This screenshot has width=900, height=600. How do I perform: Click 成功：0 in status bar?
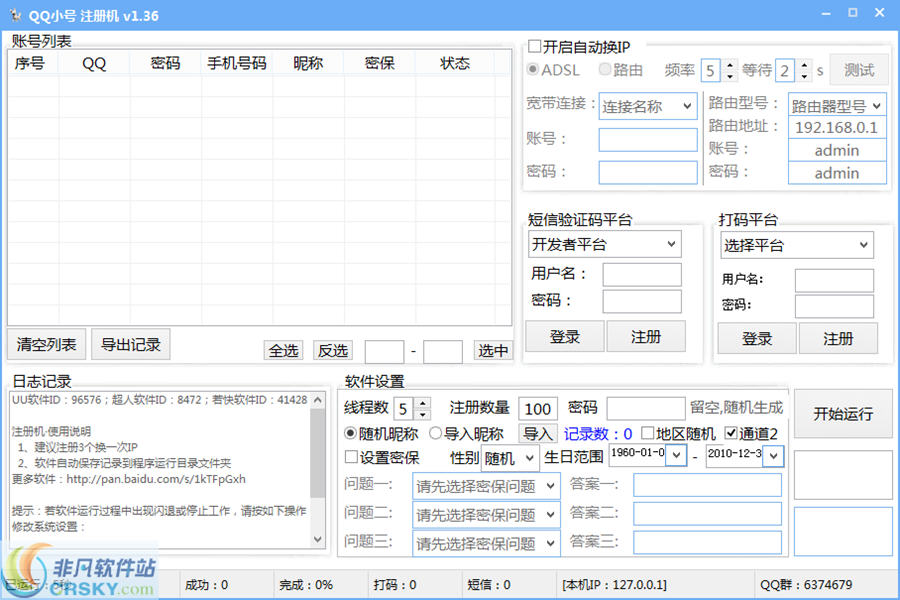click(207, 584)
